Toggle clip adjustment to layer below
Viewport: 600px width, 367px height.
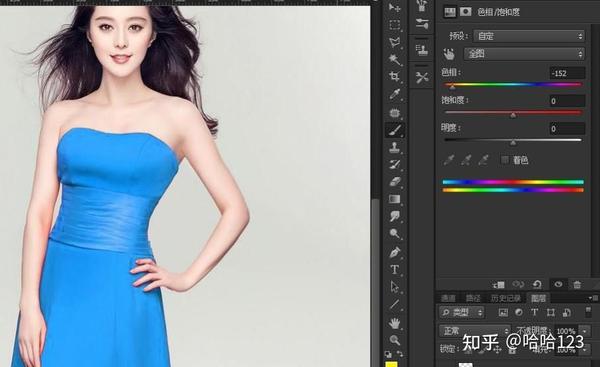coord(499,284)
